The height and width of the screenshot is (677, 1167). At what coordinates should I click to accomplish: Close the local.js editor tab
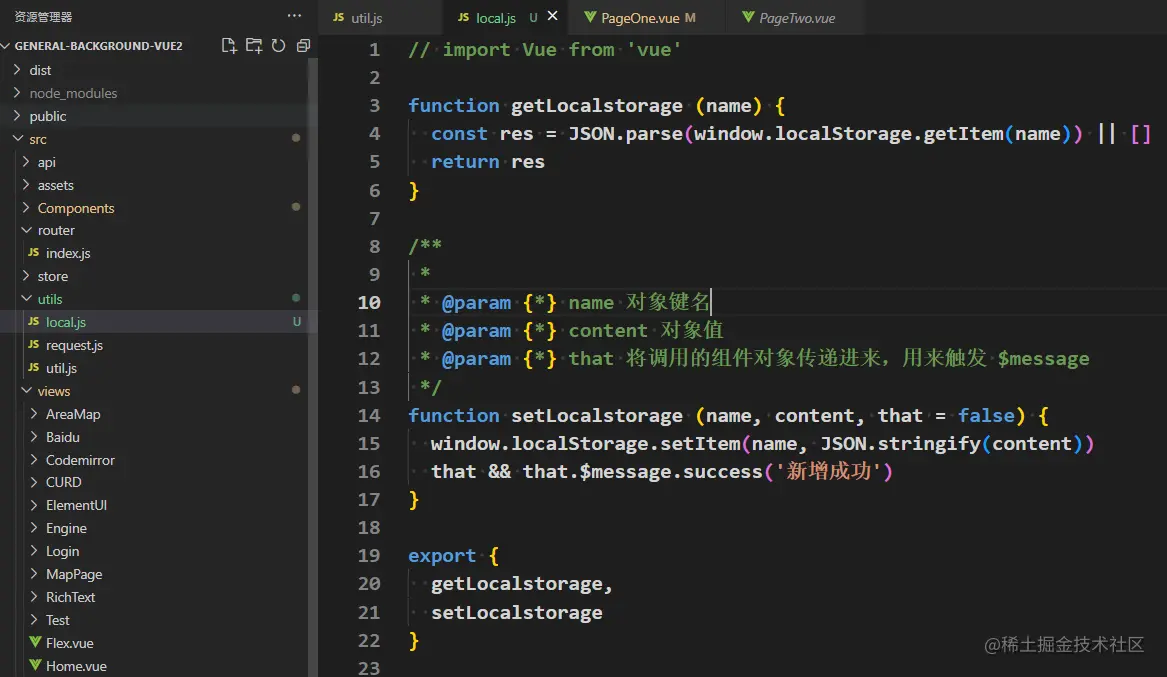553,17
